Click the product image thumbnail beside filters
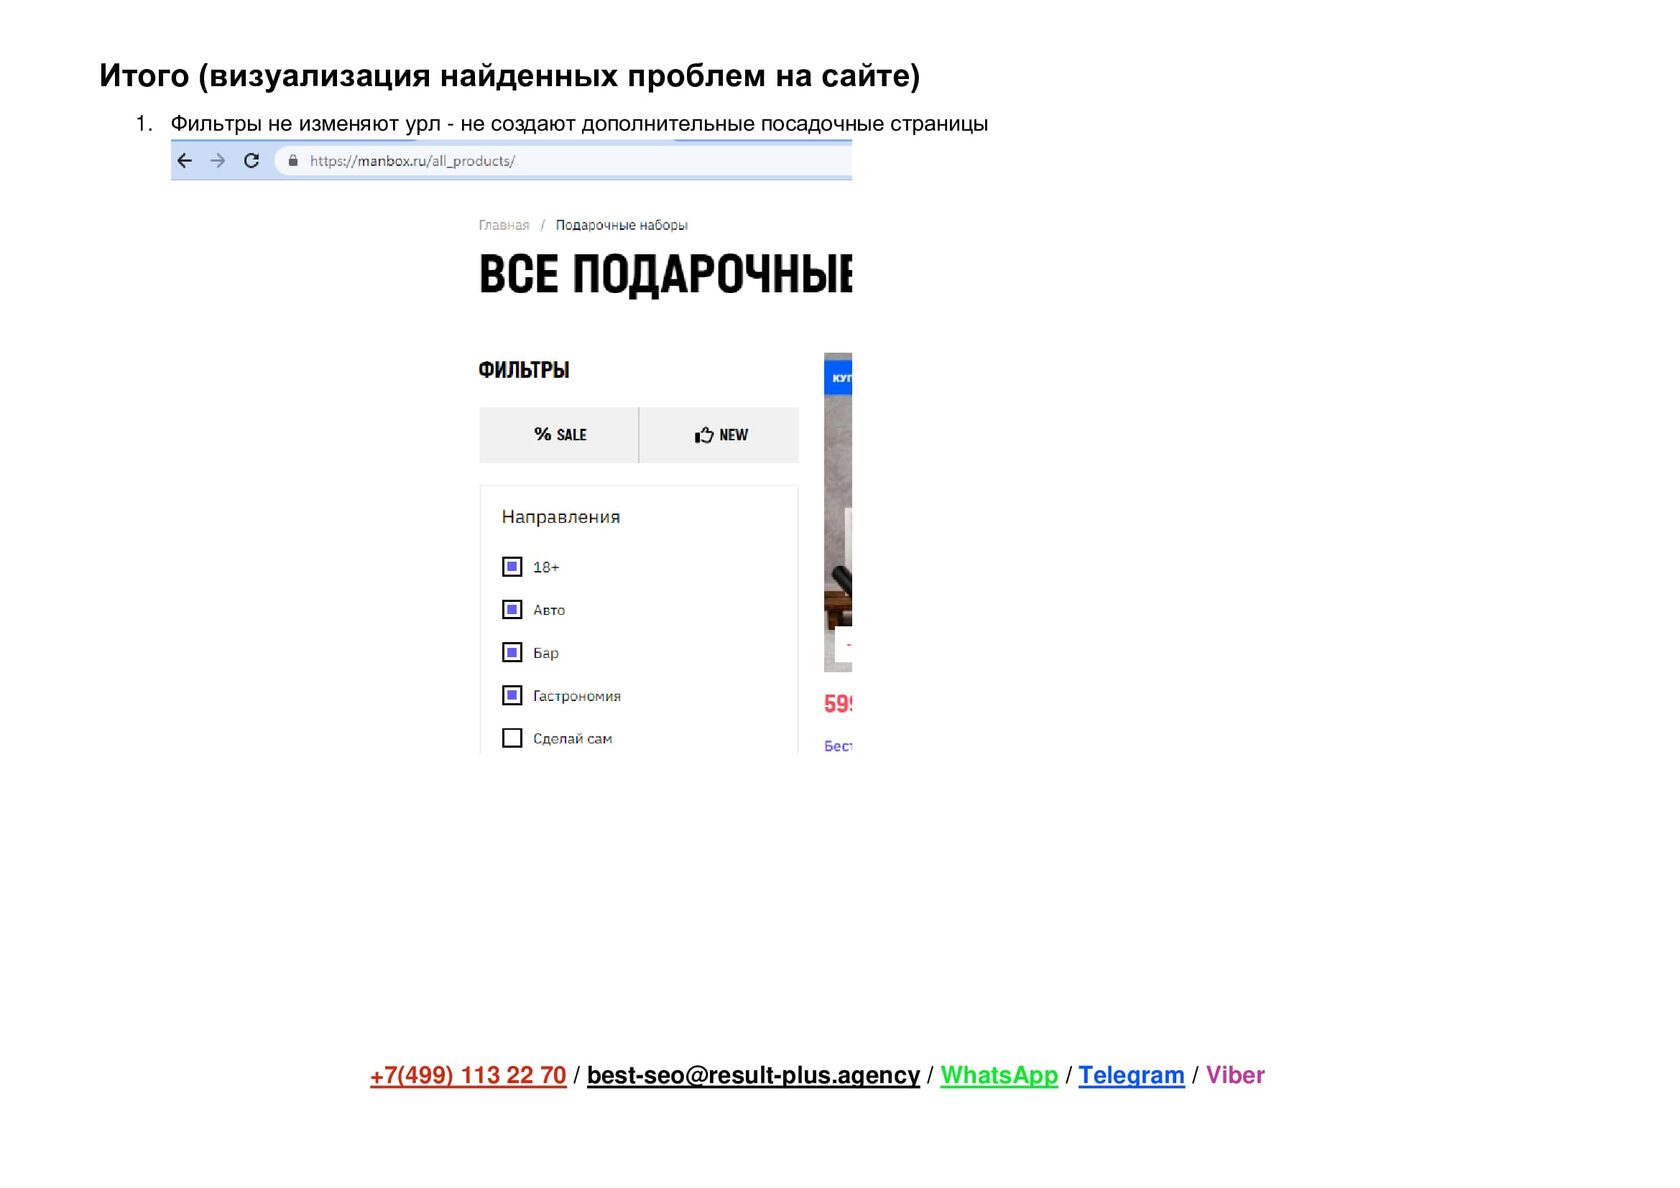1680x1188 pixels. (x=838, y=512)
